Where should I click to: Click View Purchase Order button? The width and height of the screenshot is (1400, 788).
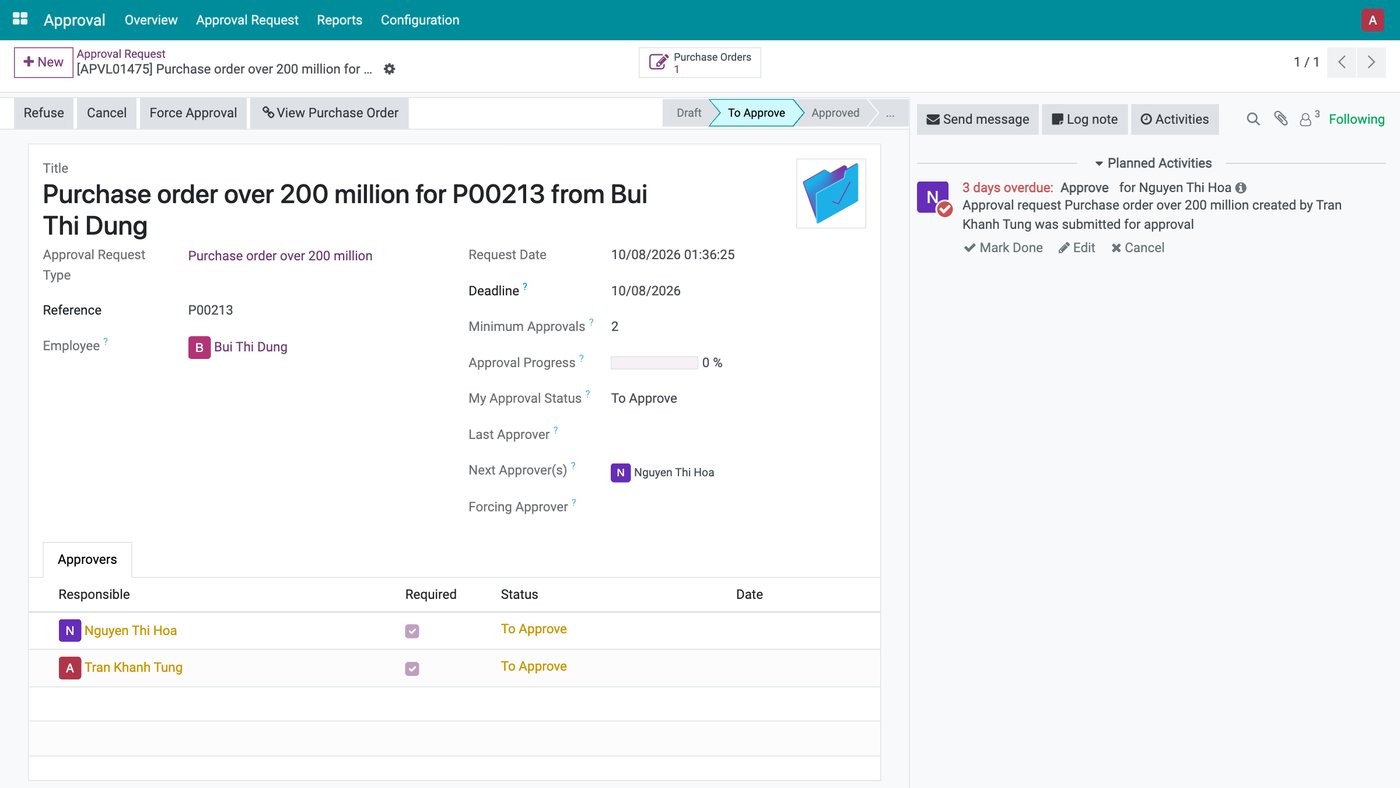click(330, 113)
